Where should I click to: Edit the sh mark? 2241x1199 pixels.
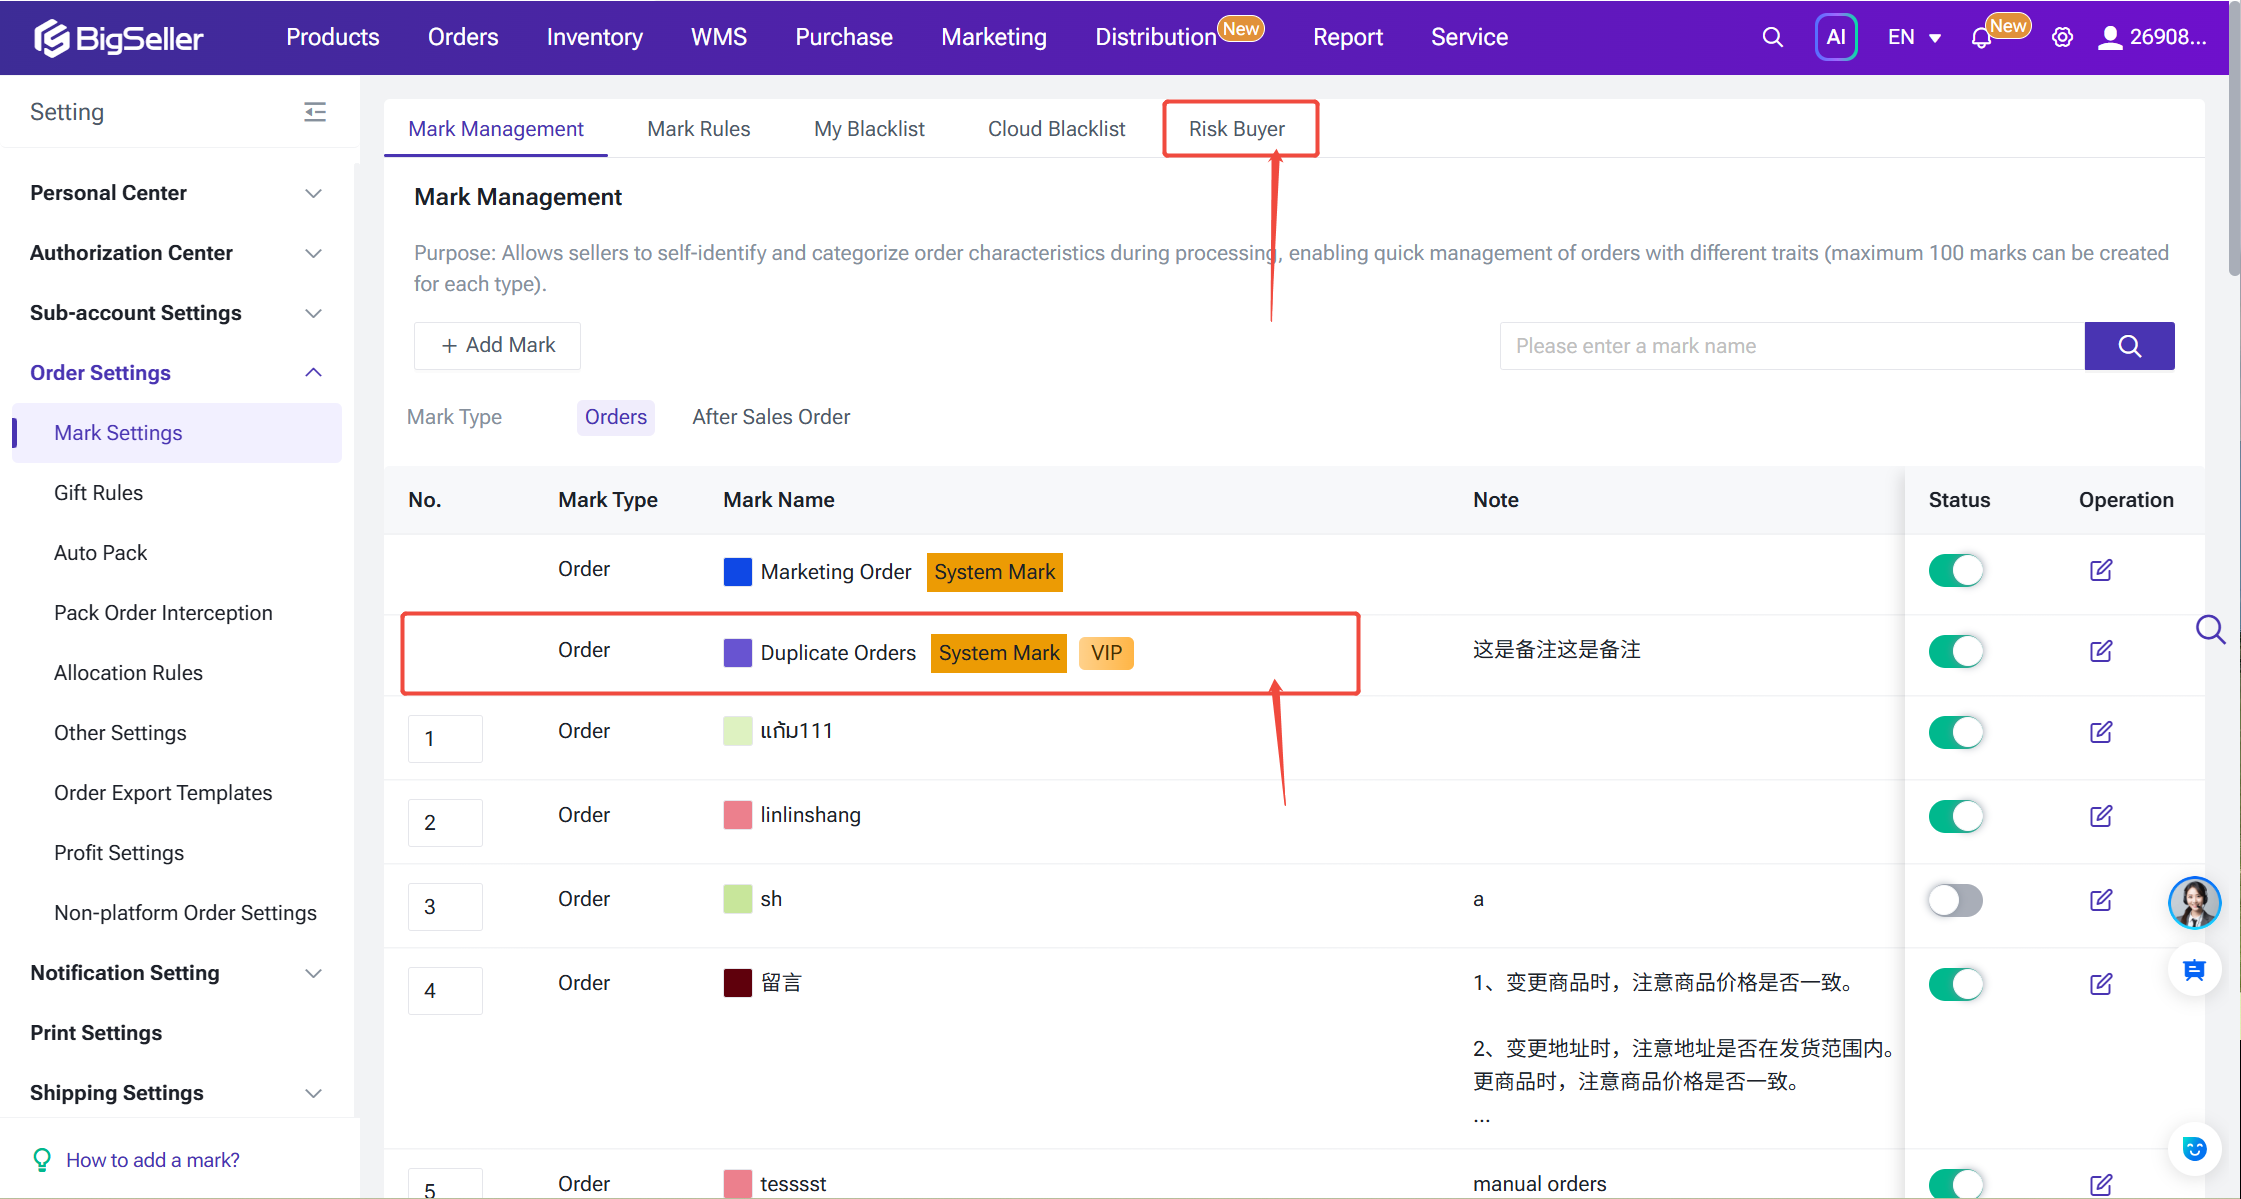point(2101,900)
